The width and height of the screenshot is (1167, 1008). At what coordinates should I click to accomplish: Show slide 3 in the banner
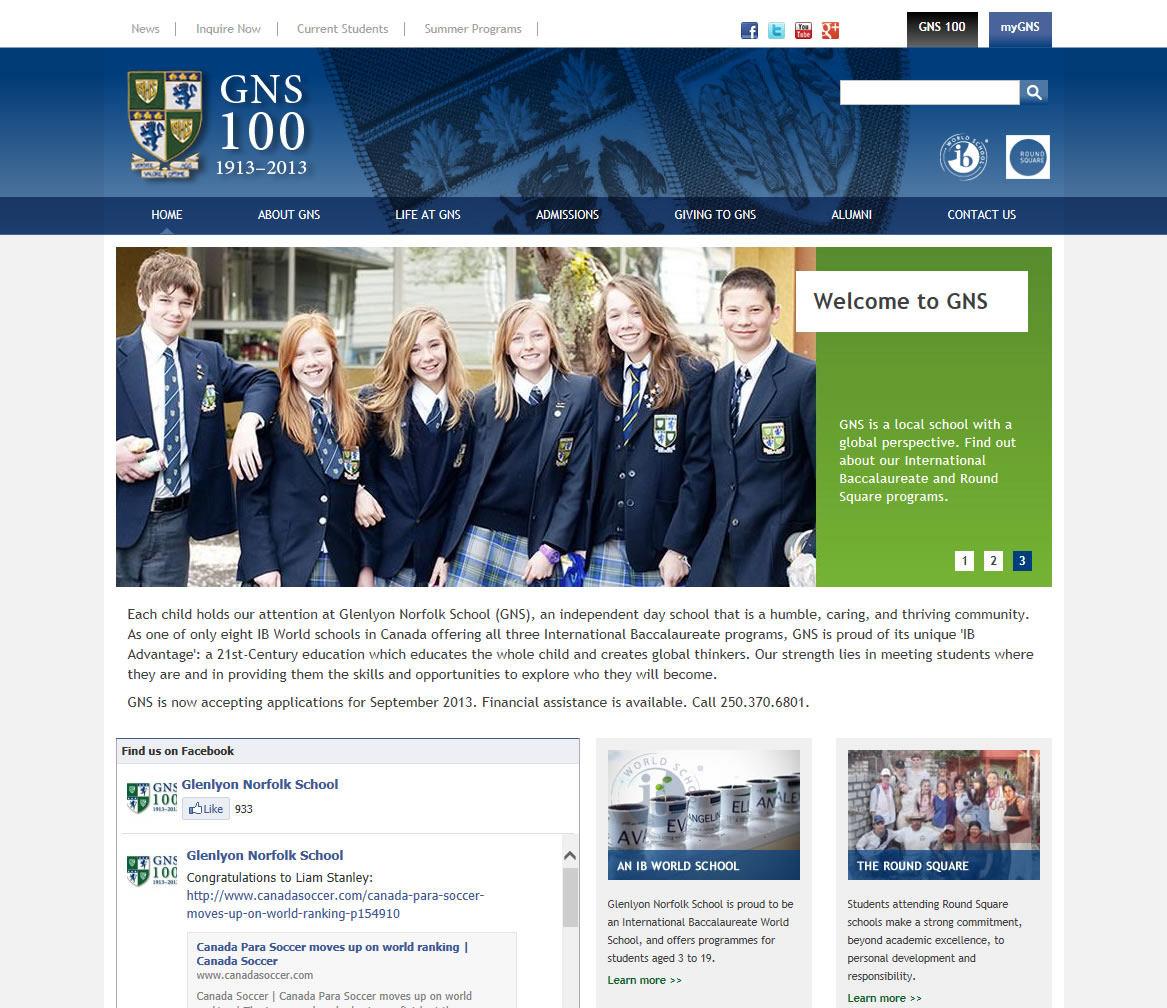tap(1022, 561)
